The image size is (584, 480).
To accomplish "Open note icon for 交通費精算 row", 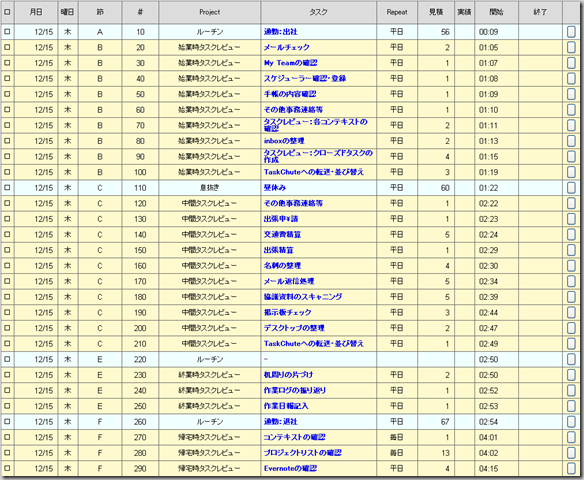I will point(571,235).
